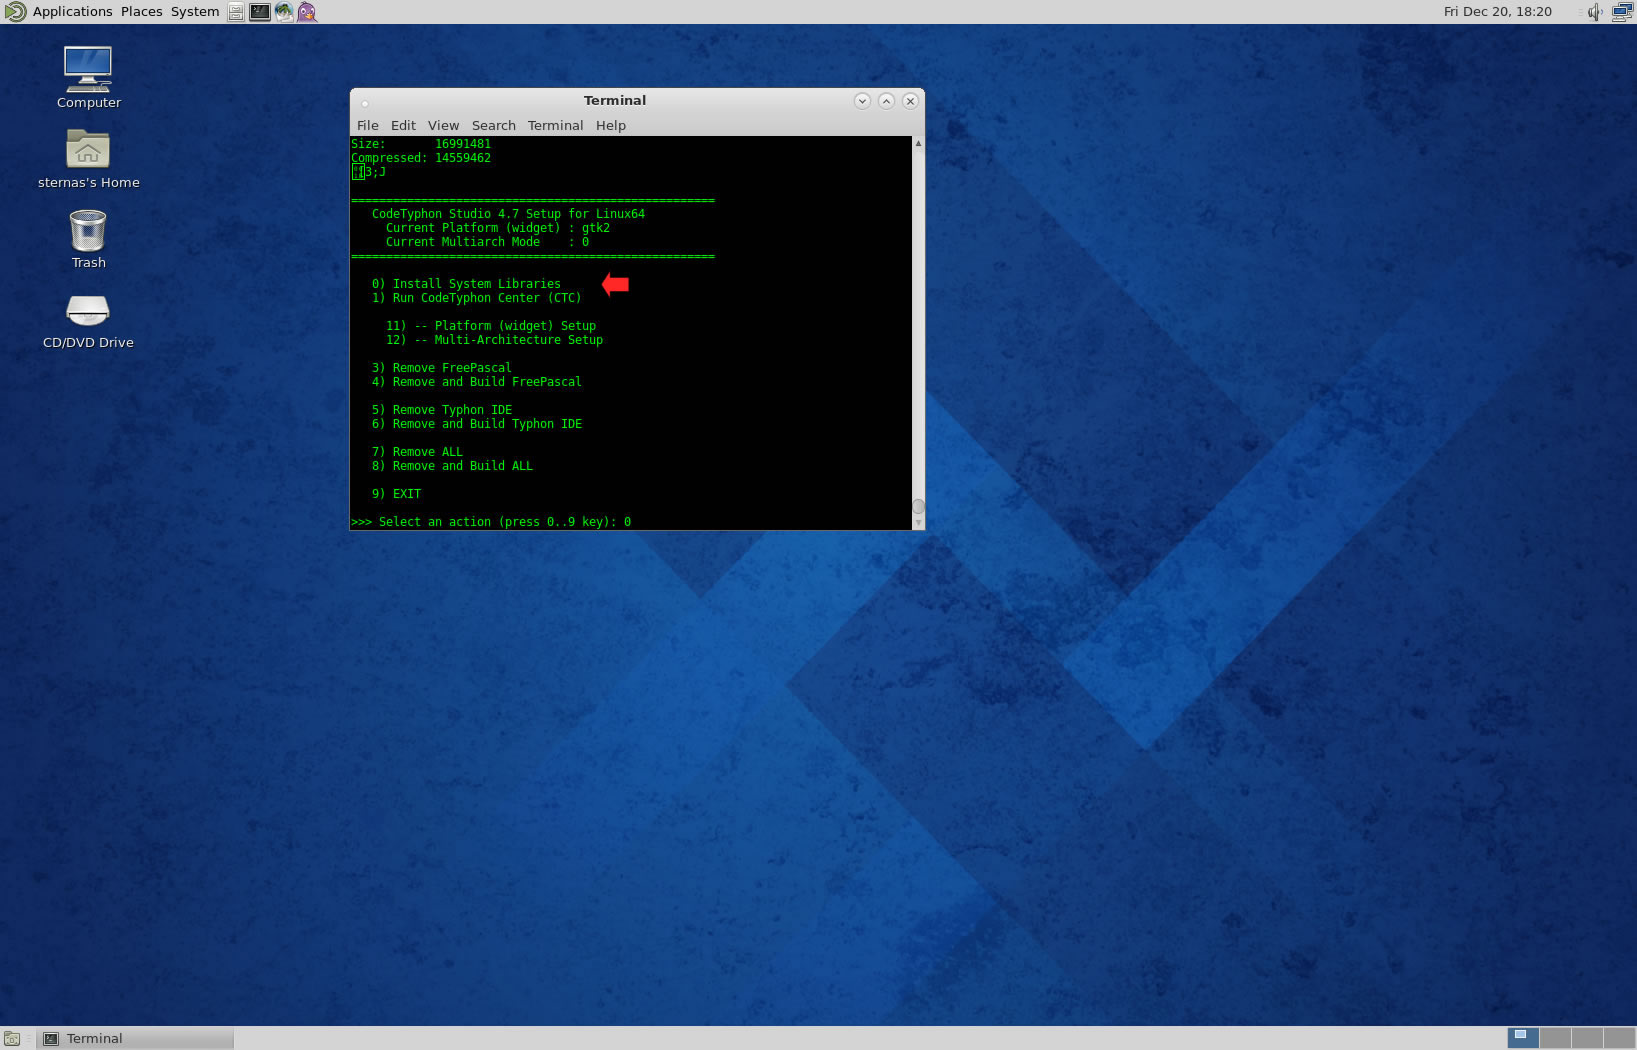Screen dimensions: 1637x1050
Task: Click '5) Remove Typhon IDE' line
Action: pos(441,410)
